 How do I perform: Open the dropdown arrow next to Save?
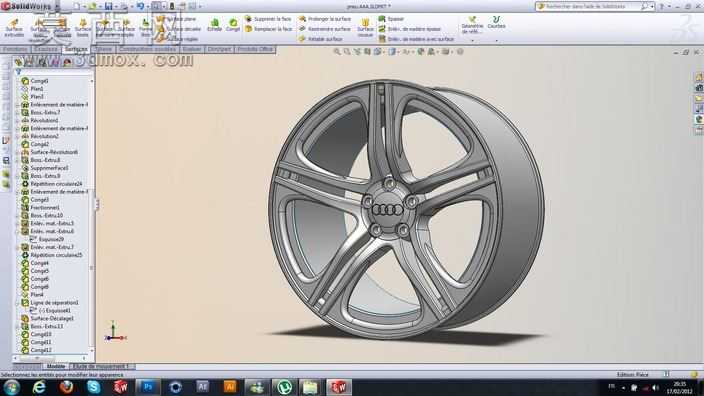[115, 6]
